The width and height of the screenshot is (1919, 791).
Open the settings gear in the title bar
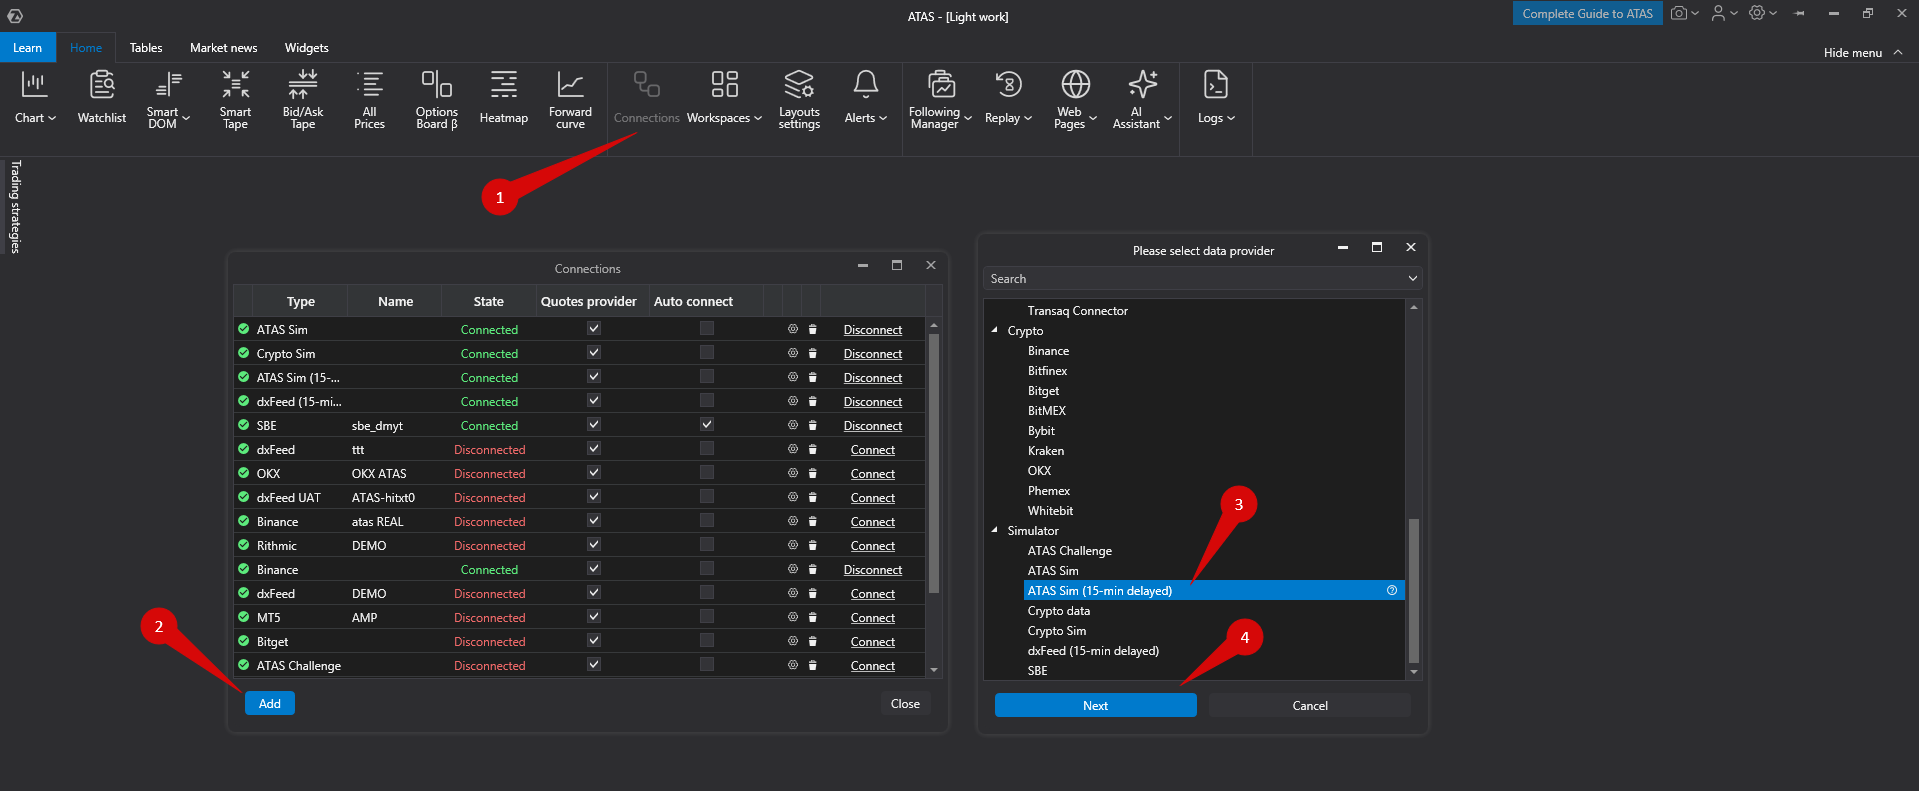click(x=1757, y=13)
